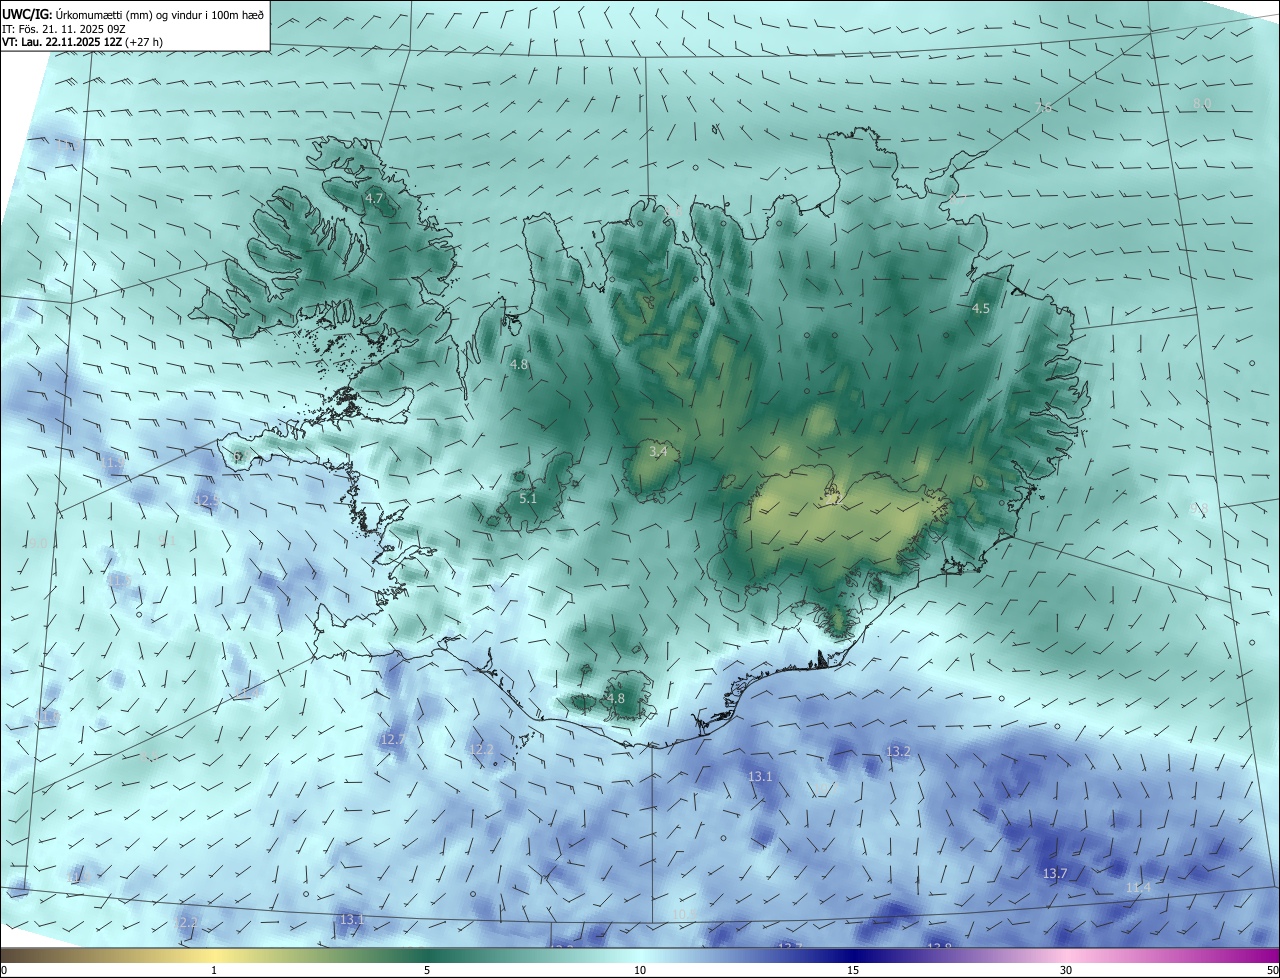Screen dimensions: 1280x978
Task: Click the '12.7' value label off the southwest coast
Action: click(392, 739)
